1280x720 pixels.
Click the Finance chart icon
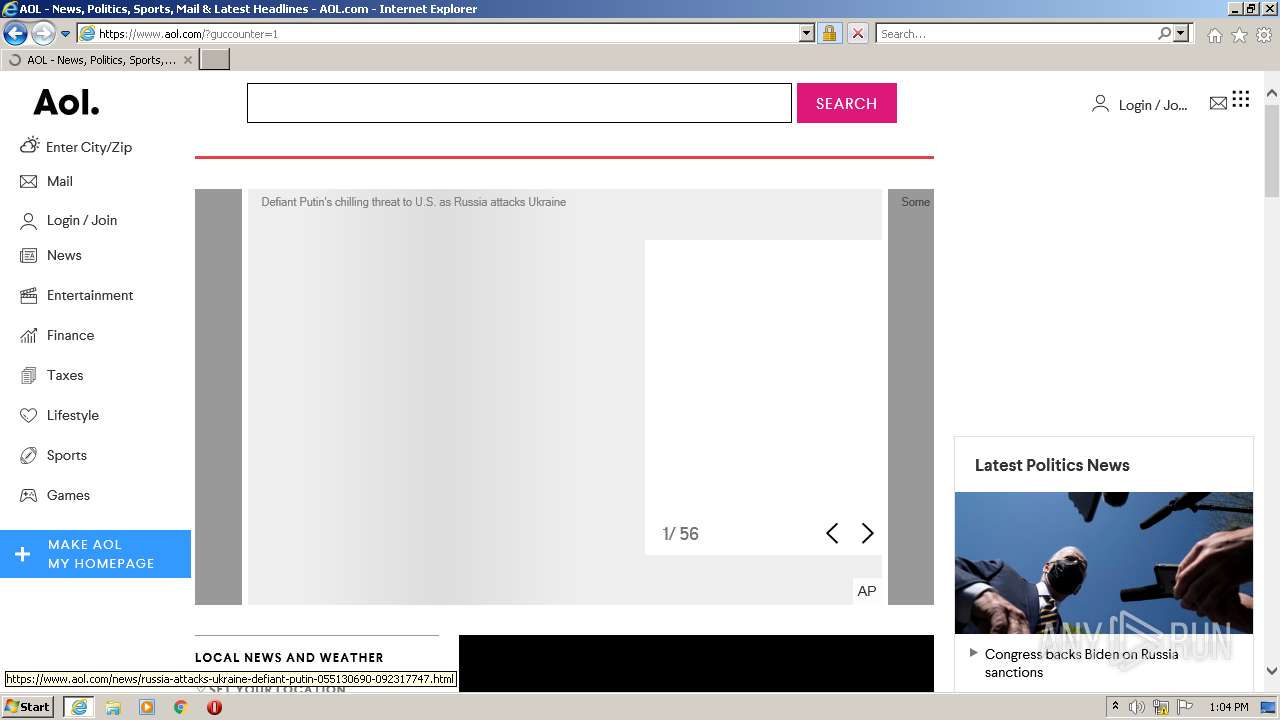(28, 335)
